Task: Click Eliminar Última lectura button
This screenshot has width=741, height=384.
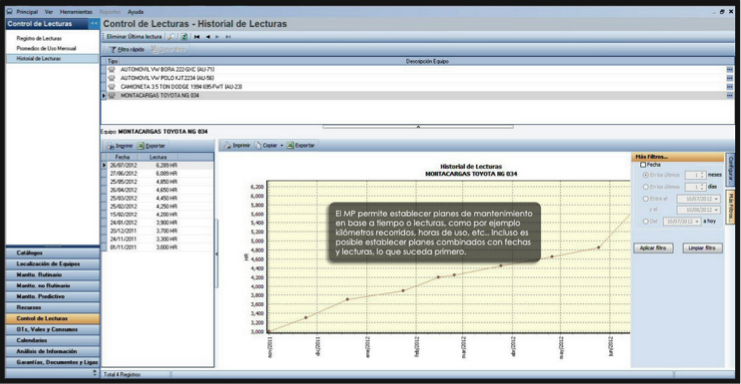Action: (x=134, y=37)
